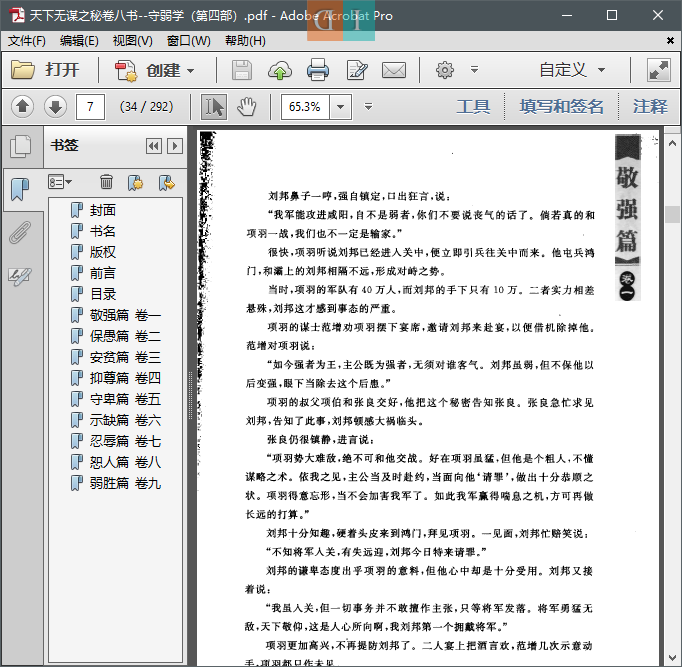The width and height of the screenshot is (682, 667).
Task: Show the page thumbnails panel
Action: (x=21, y=146)
